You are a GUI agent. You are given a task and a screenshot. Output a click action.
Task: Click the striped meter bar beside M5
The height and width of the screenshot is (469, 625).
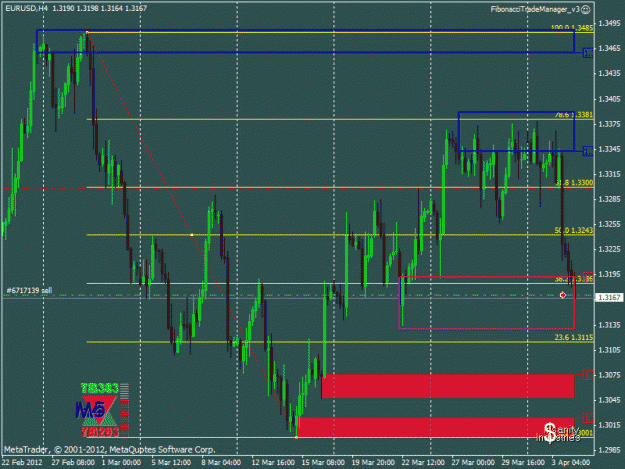(x=124, y=410)
